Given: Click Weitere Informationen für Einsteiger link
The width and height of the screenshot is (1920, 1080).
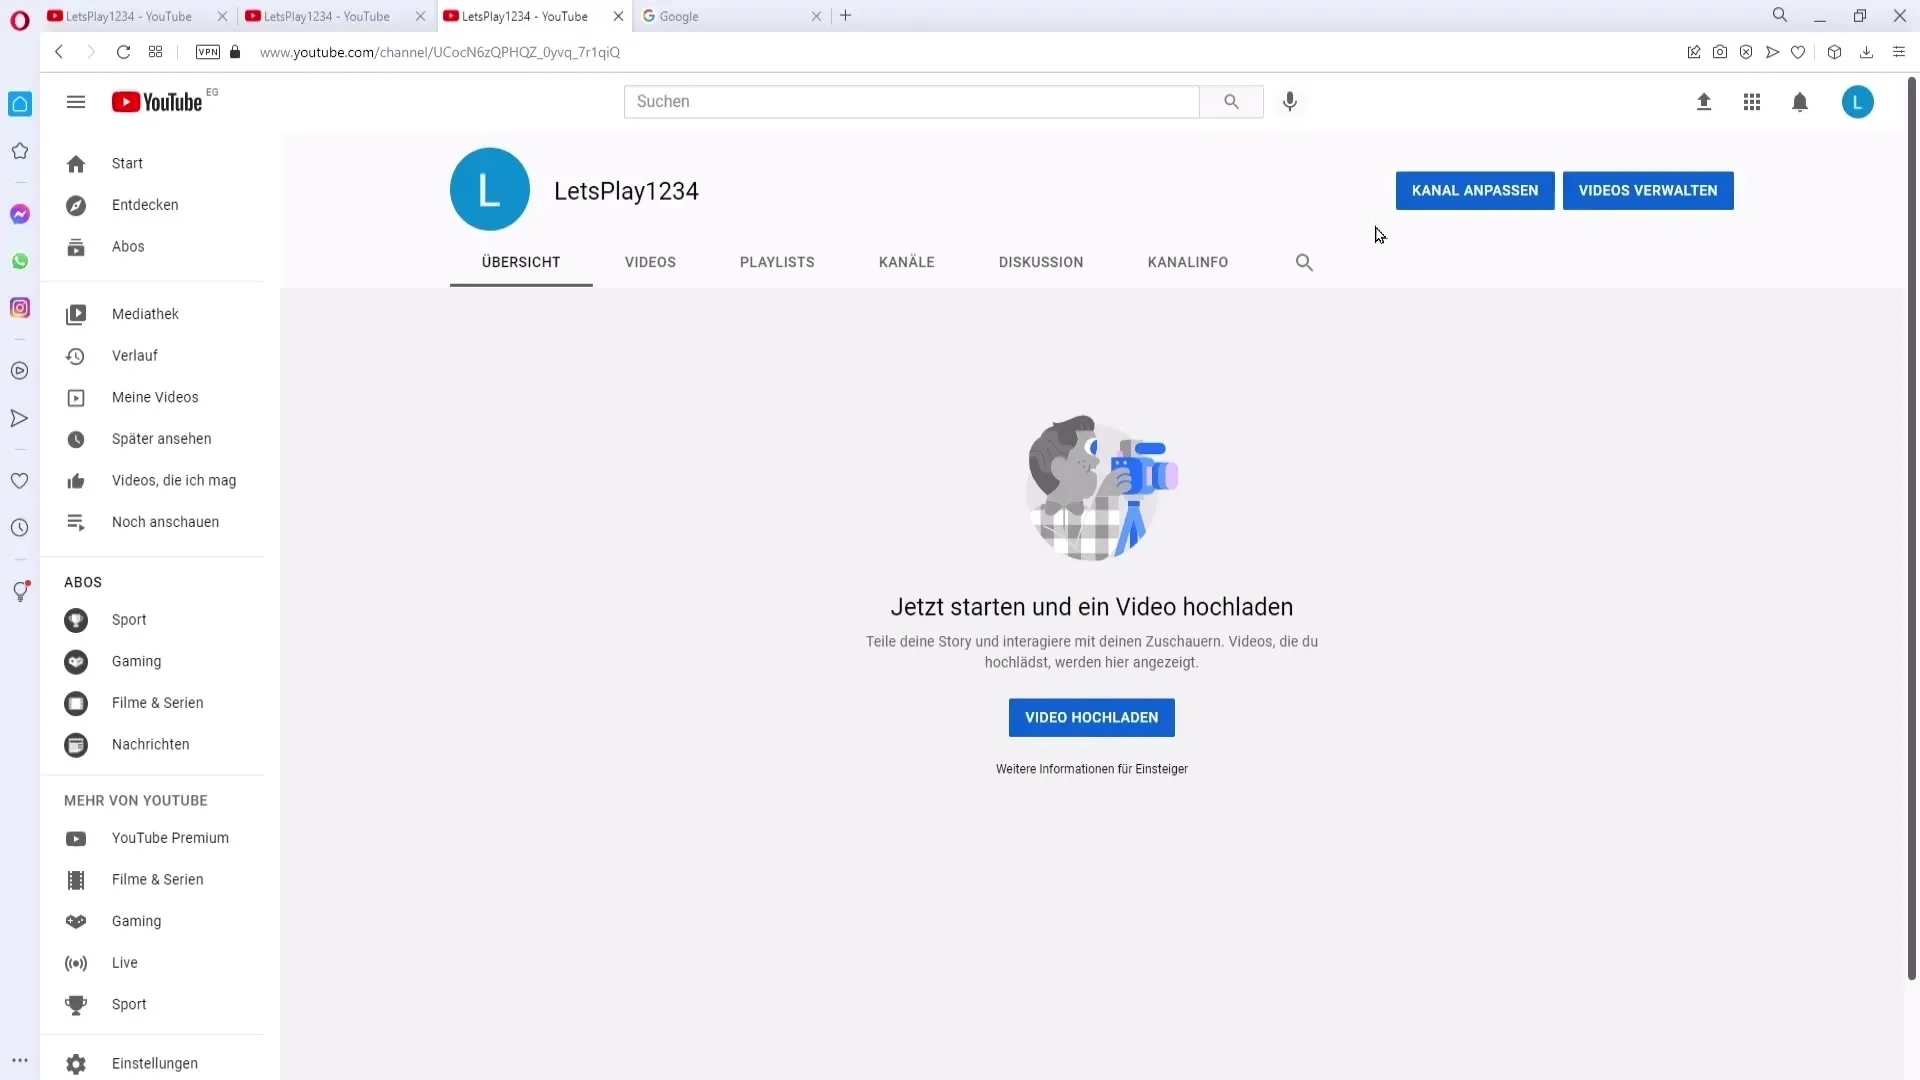Looking at the screenshot, I should pyautogui.click(x=1092, y=769).
